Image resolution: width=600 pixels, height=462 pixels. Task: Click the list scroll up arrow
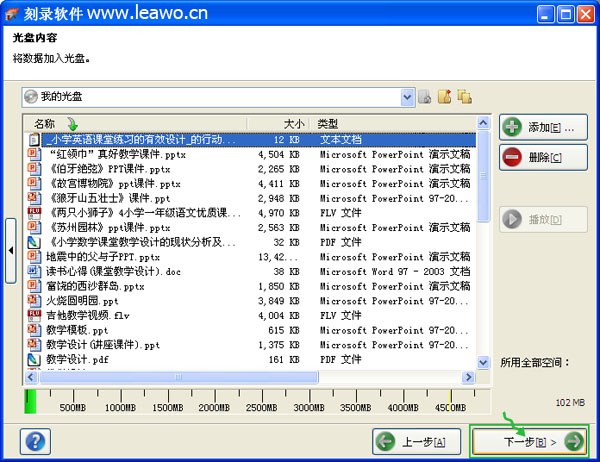point(483,123)
